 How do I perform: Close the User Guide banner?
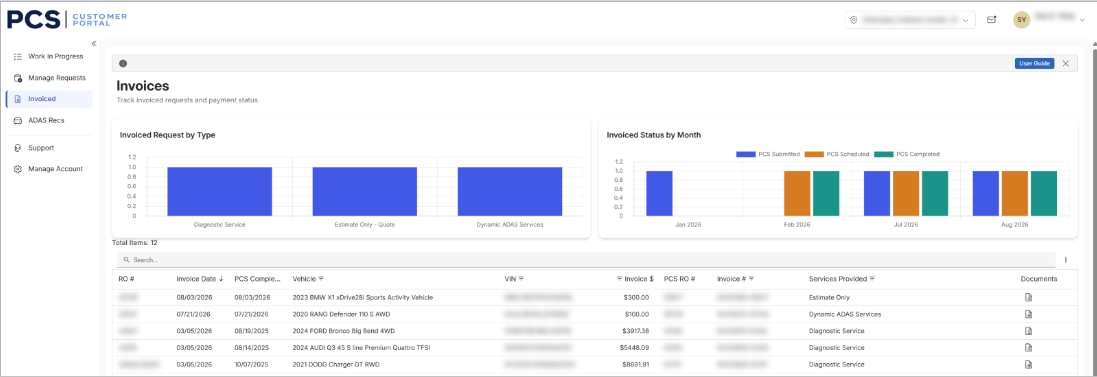tap(1066, 64)
